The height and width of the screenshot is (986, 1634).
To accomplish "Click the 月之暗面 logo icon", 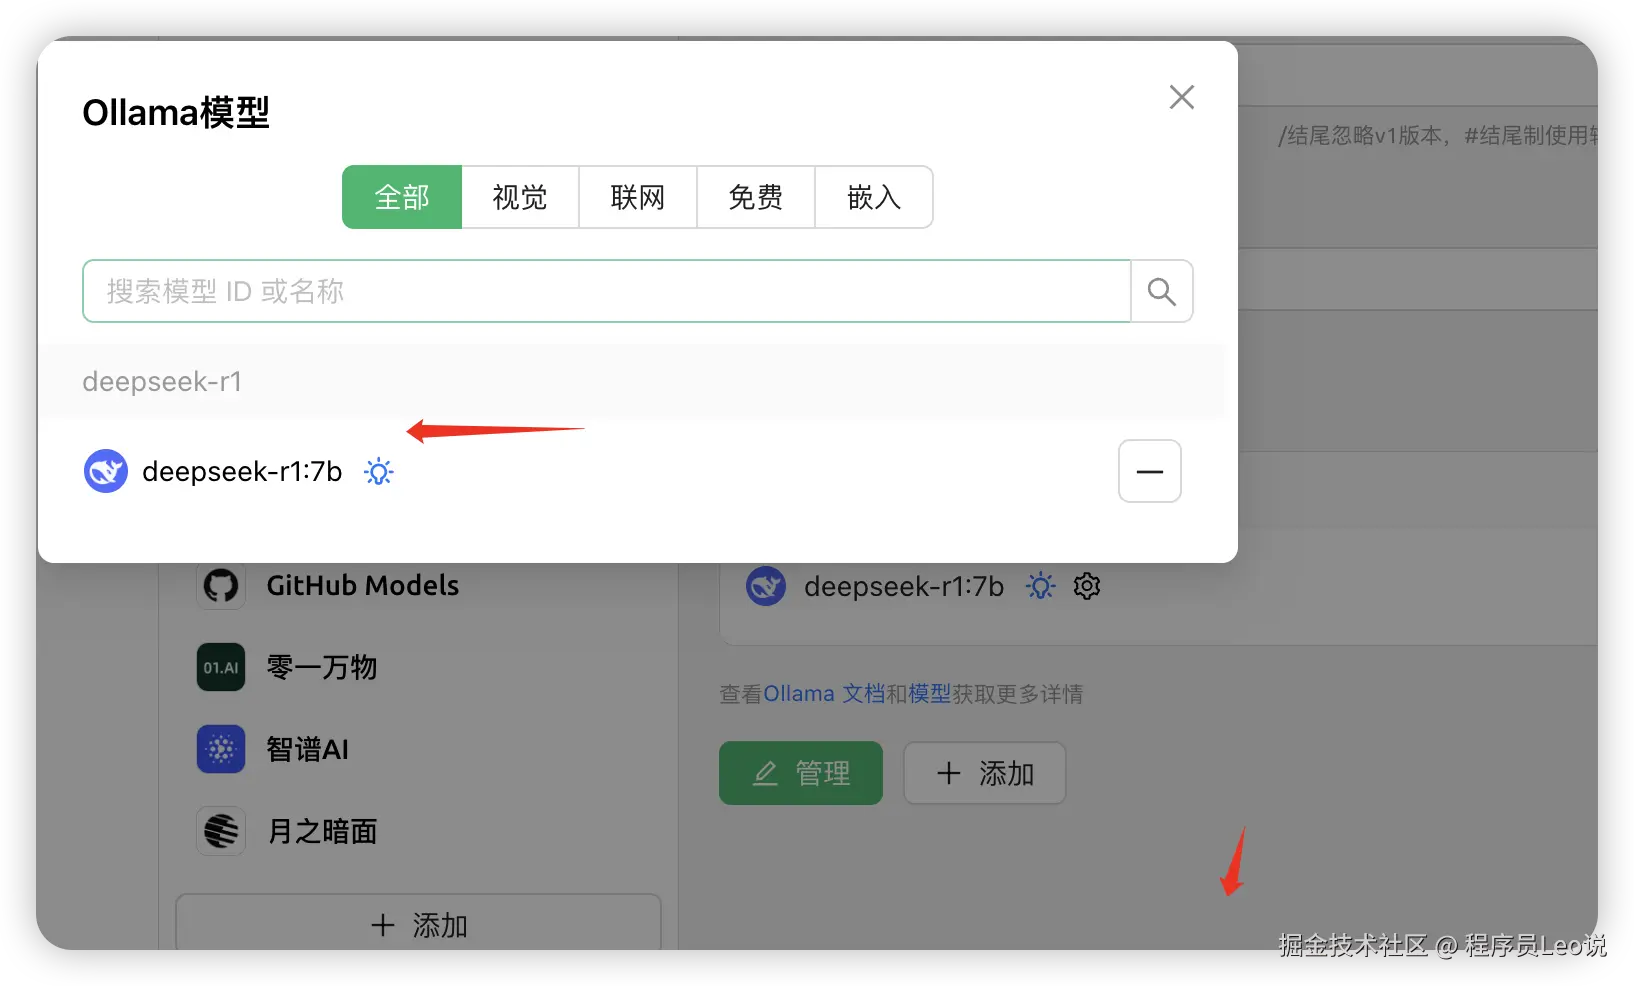I will click(x=221, y=831).
